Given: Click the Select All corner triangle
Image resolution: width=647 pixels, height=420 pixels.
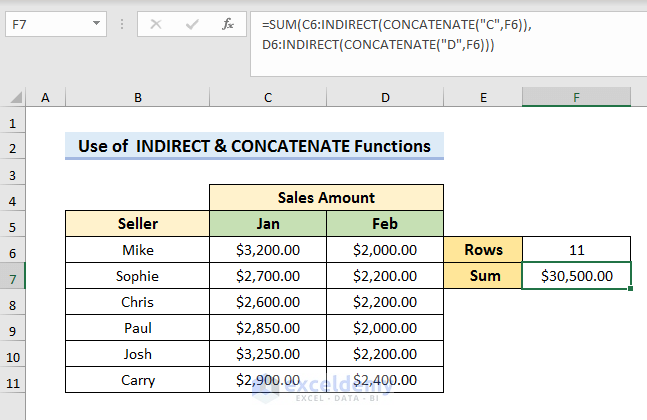Looking at the screenshot, I should pyautogui.click(x=14, y=97).
